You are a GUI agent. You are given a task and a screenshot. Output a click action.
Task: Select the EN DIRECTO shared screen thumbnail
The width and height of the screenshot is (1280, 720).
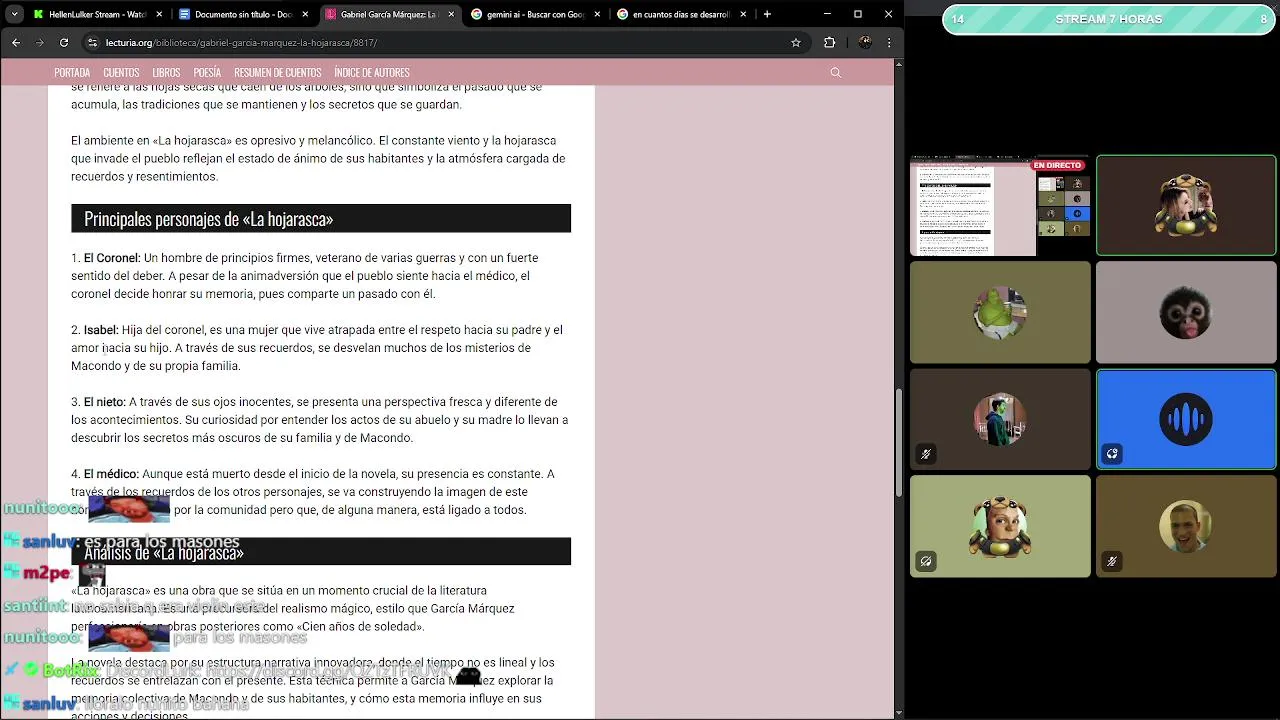[x=1000, y=206]
